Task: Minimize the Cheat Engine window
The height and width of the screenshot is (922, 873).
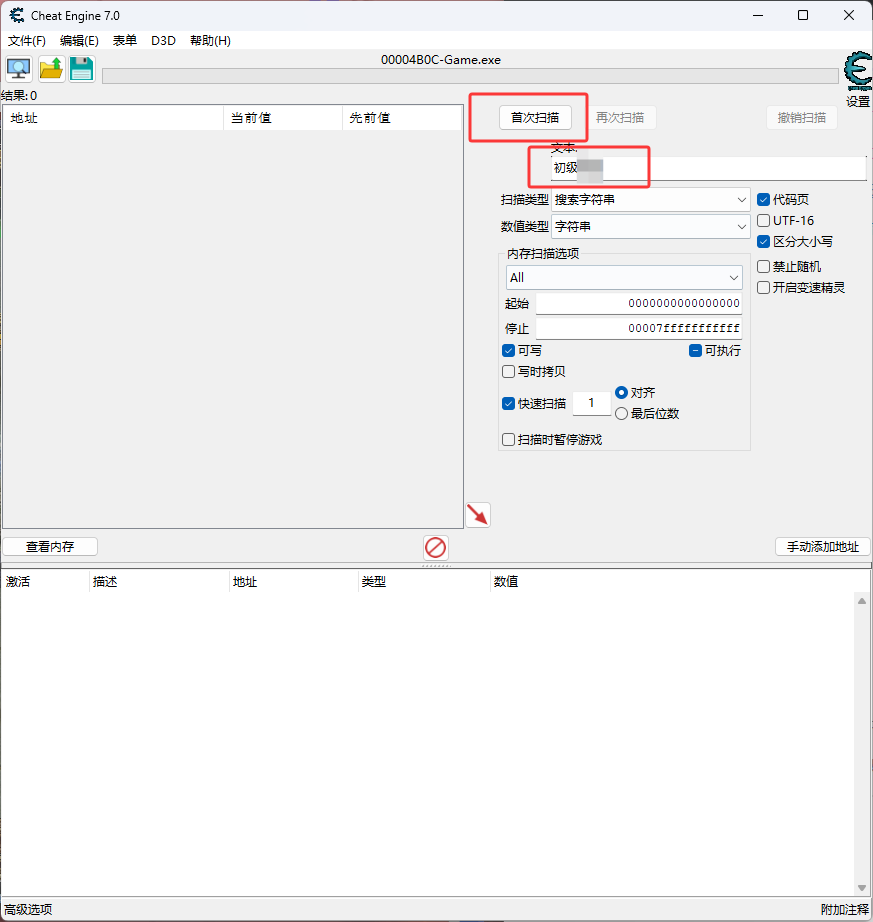Action: pyautogui.click(x=758, y=15)
